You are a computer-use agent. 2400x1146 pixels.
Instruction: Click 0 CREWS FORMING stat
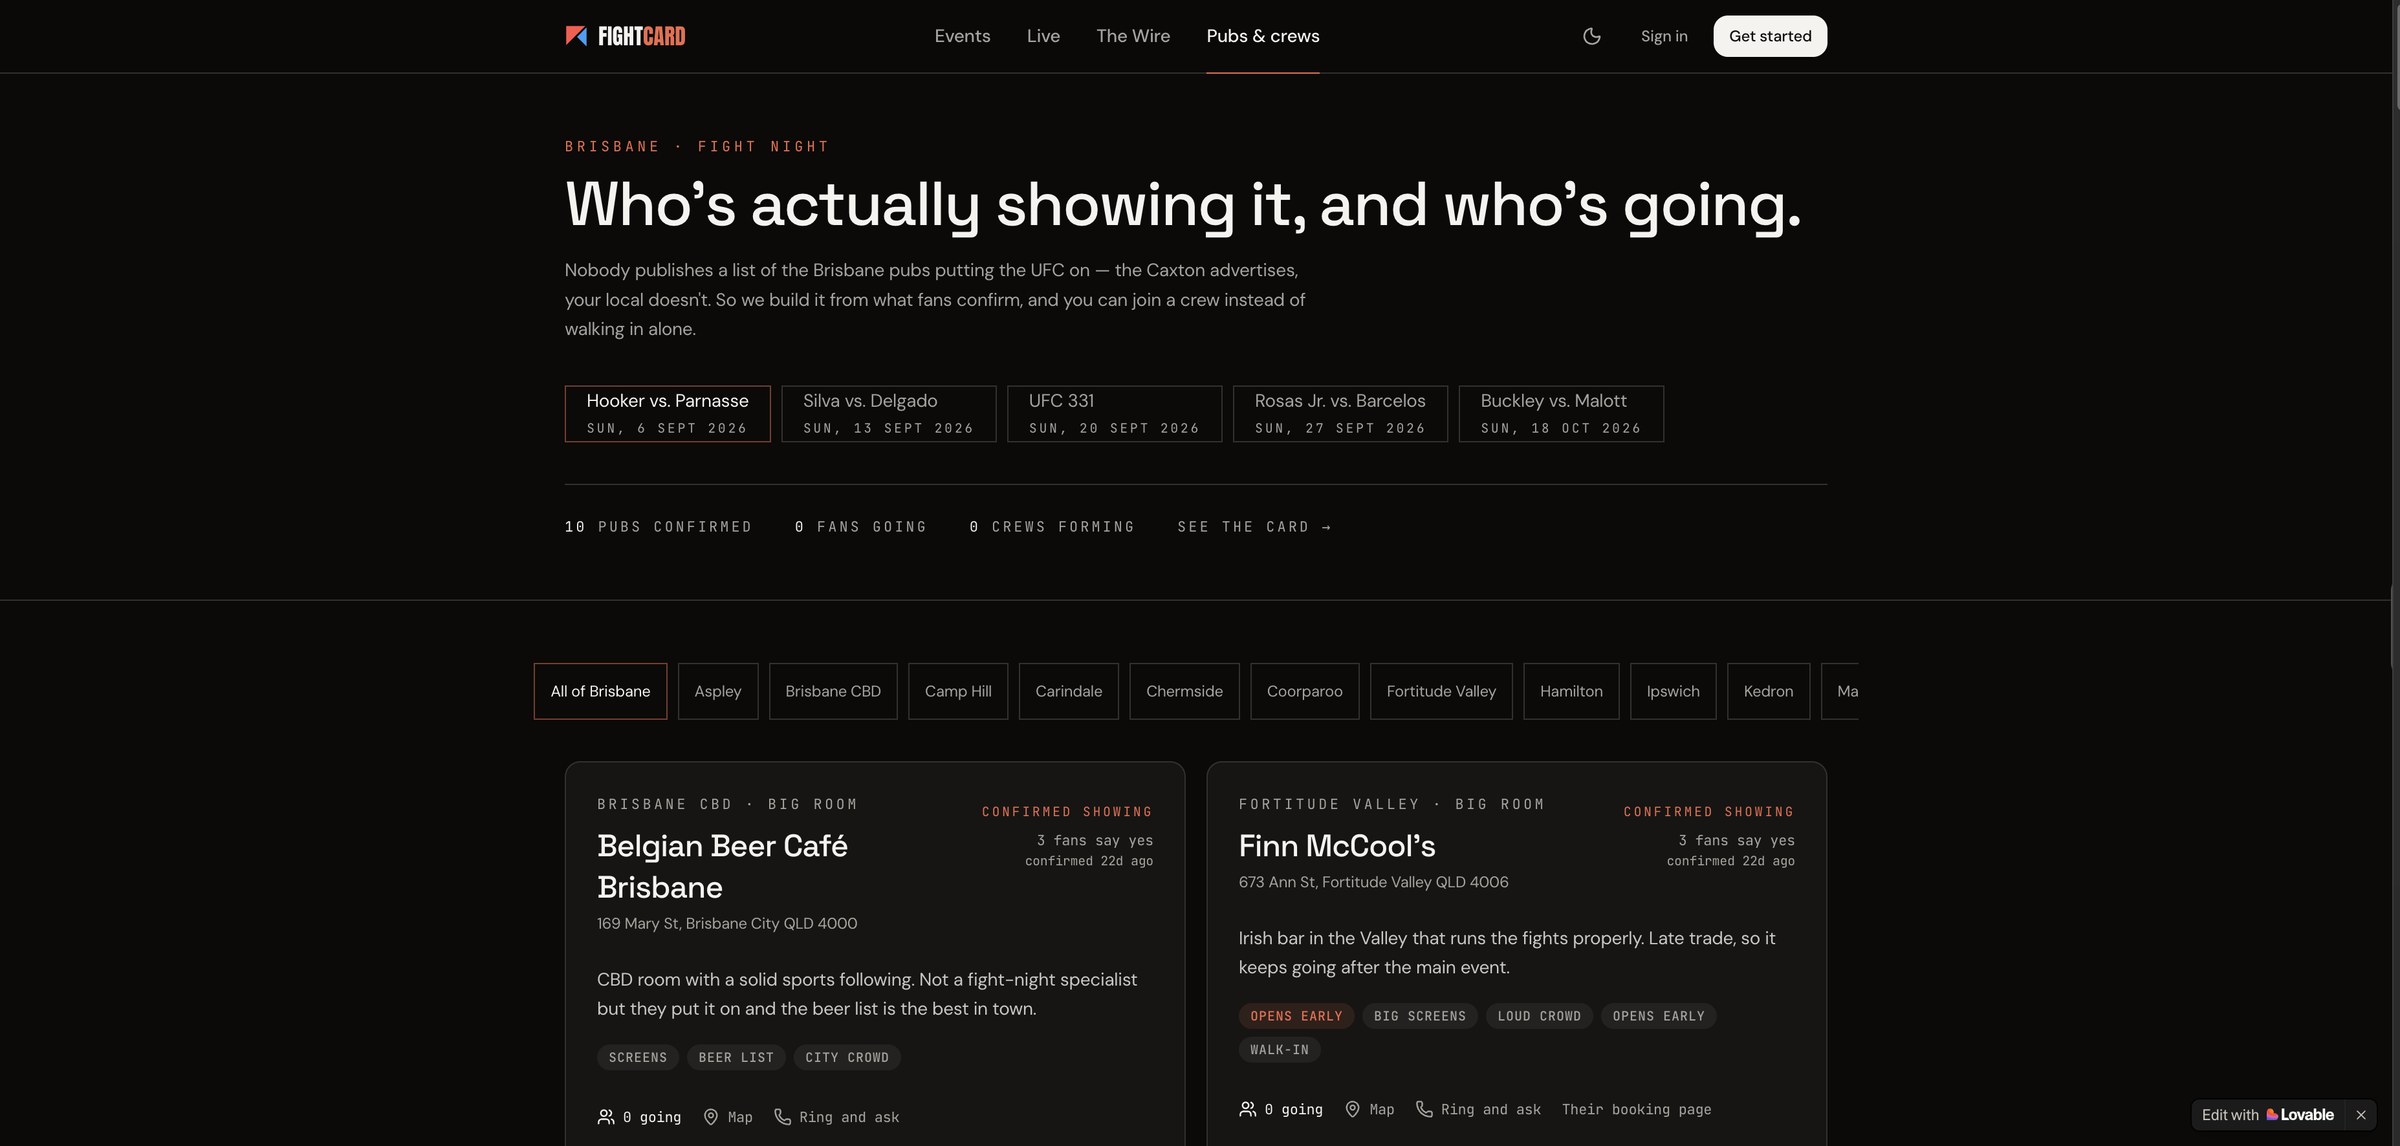click(1052, 527)
